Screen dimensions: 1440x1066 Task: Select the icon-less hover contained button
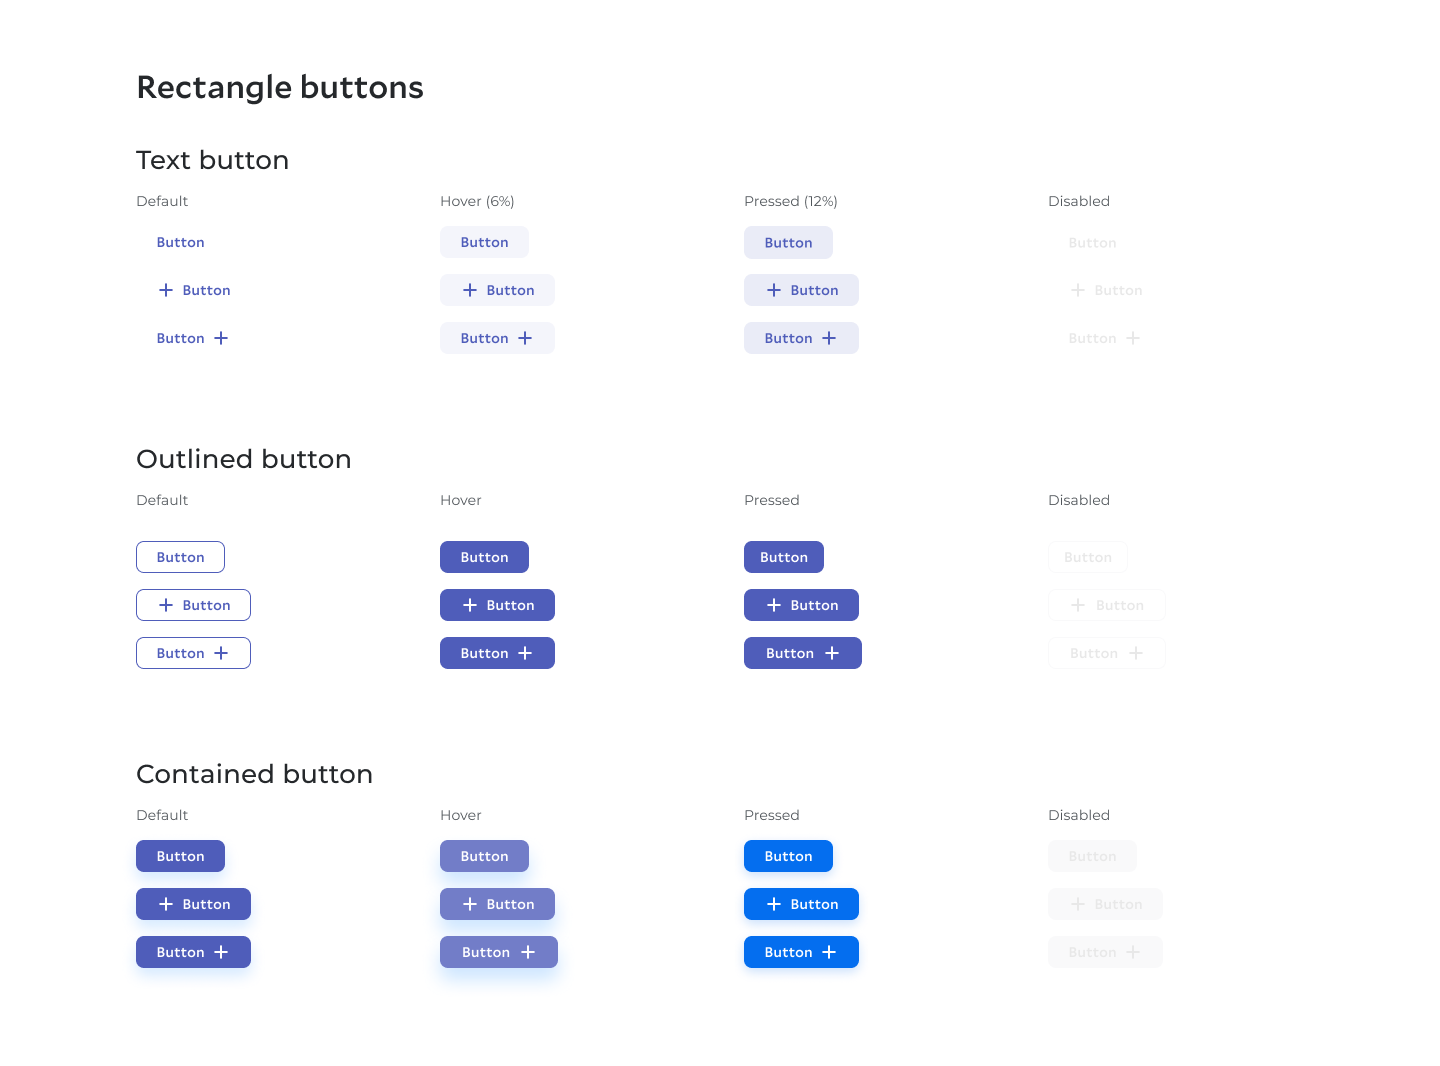484,856
